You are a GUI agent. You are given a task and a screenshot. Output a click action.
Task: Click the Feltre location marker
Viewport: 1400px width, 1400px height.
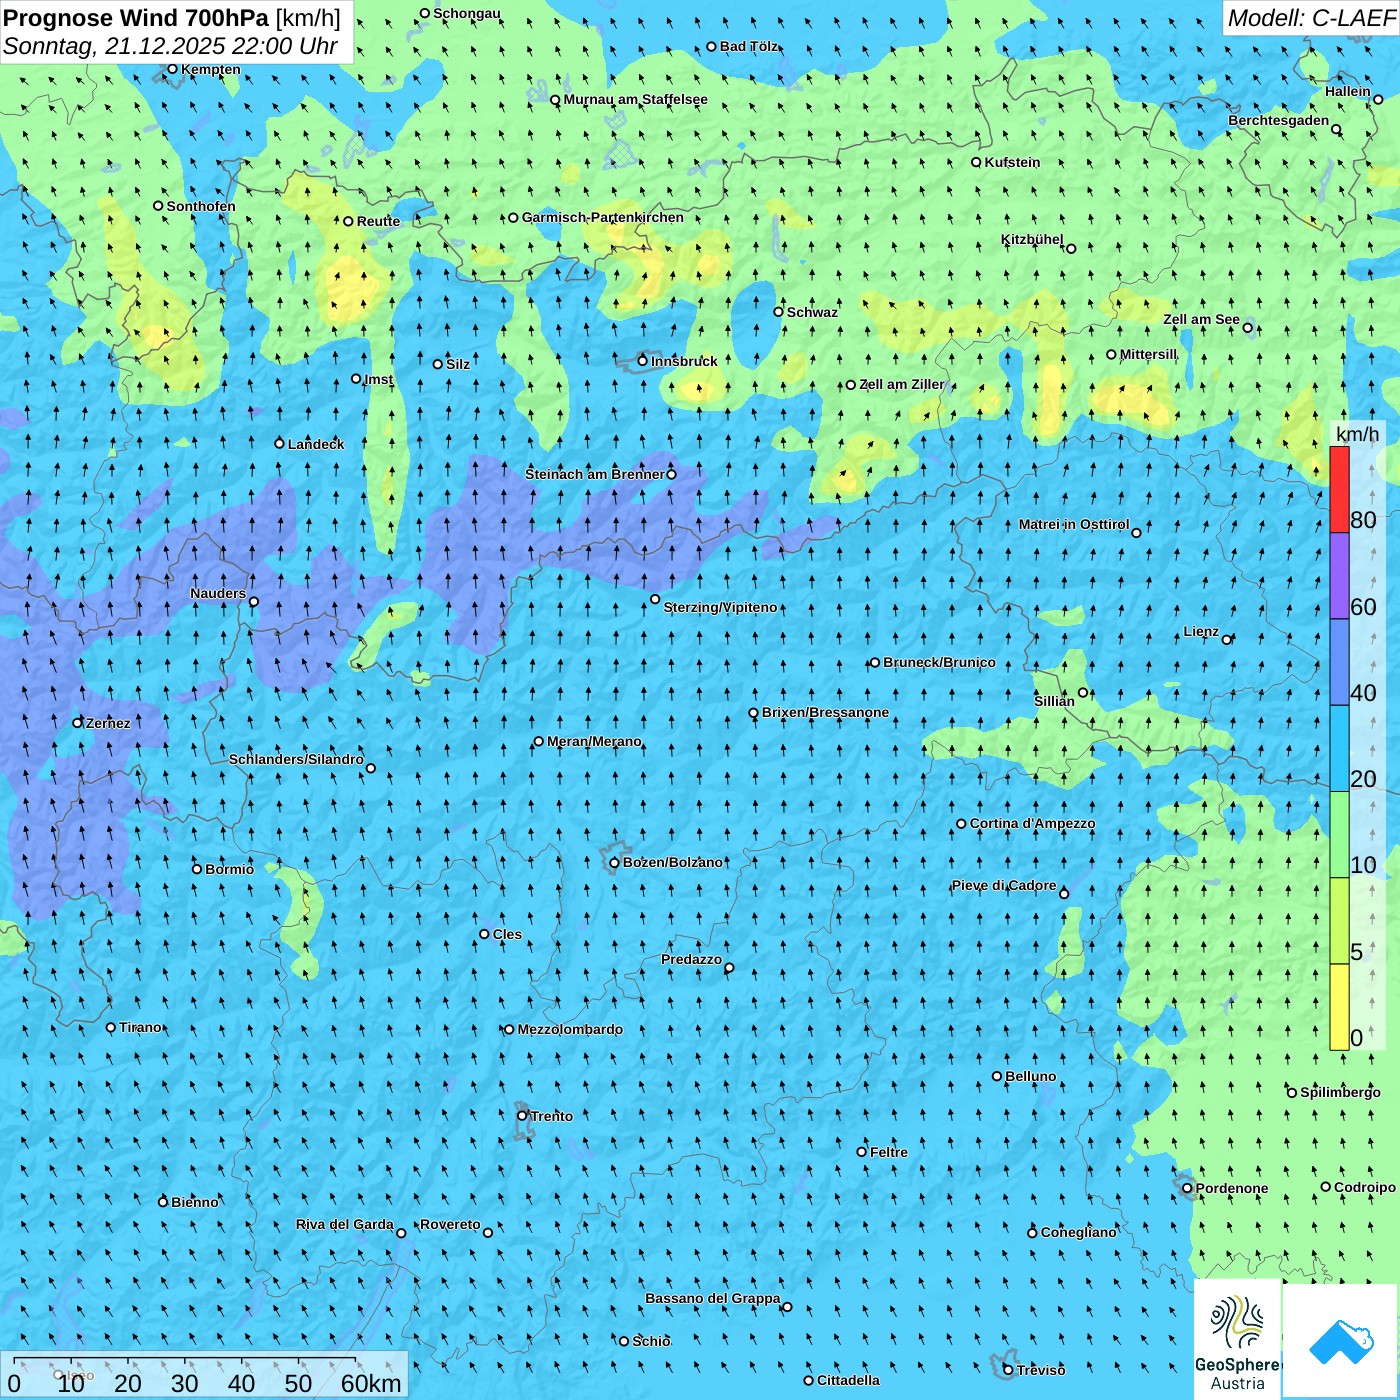pyautogui.click(x=862, y=1152)
